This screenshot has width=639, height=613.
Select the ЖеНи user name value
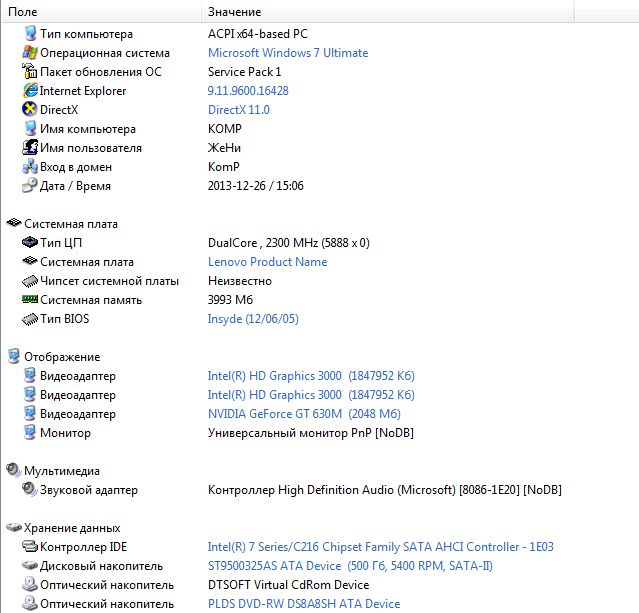224,148
